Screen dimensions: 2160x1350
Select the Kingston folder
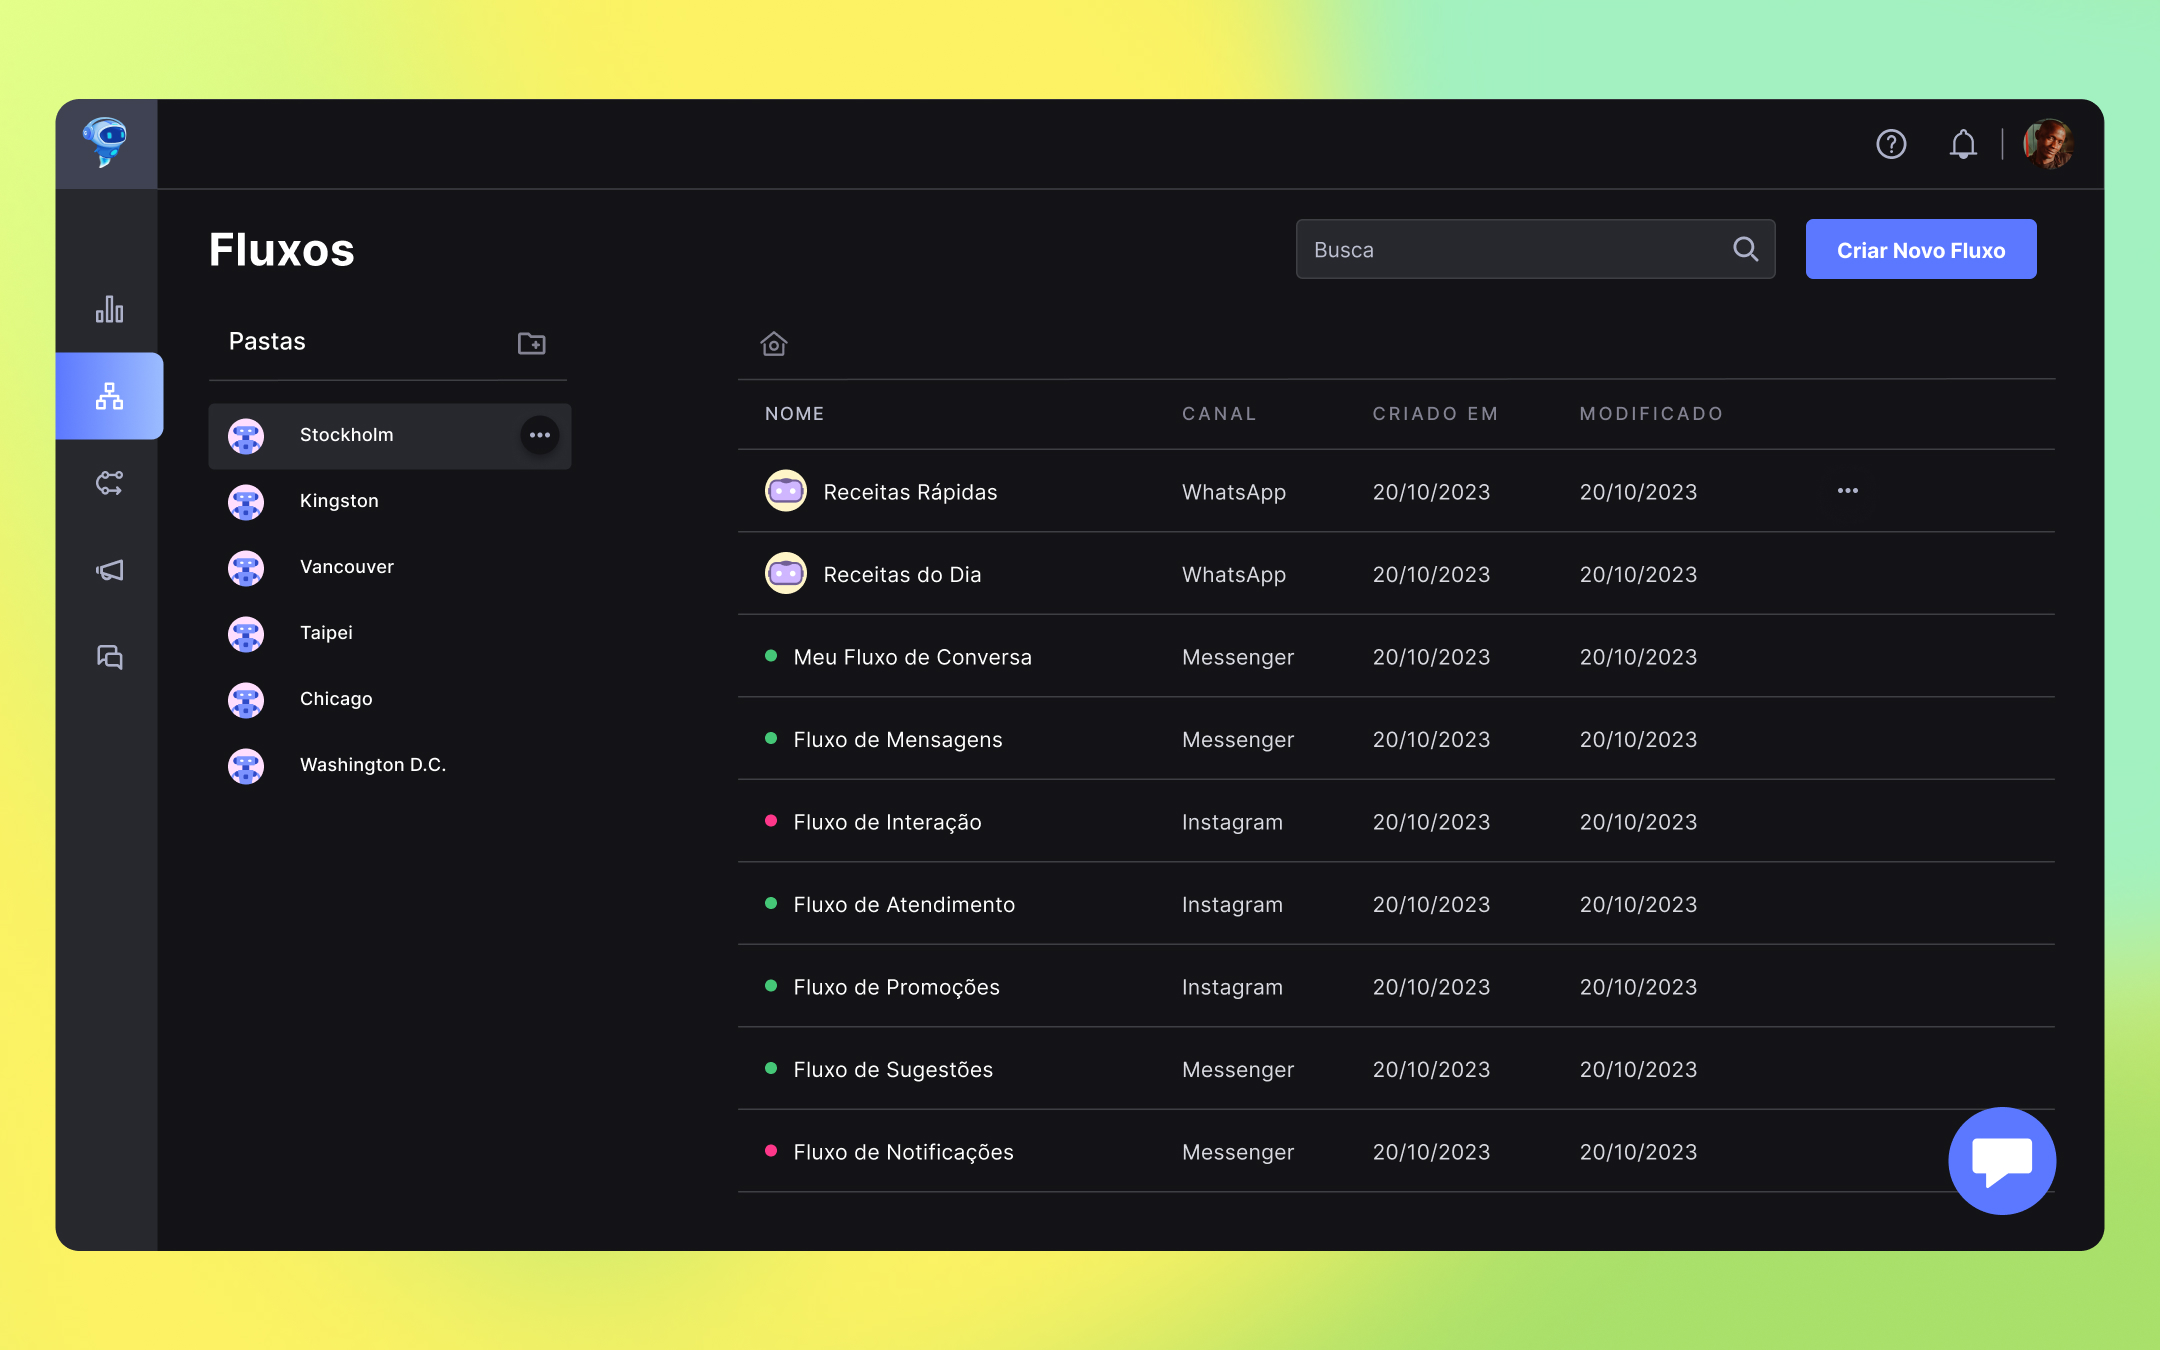(339, 501)
